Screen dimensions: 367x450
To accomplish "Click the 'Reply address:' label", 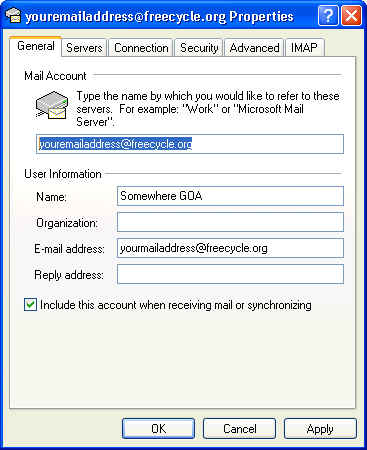I will (69, 275).
